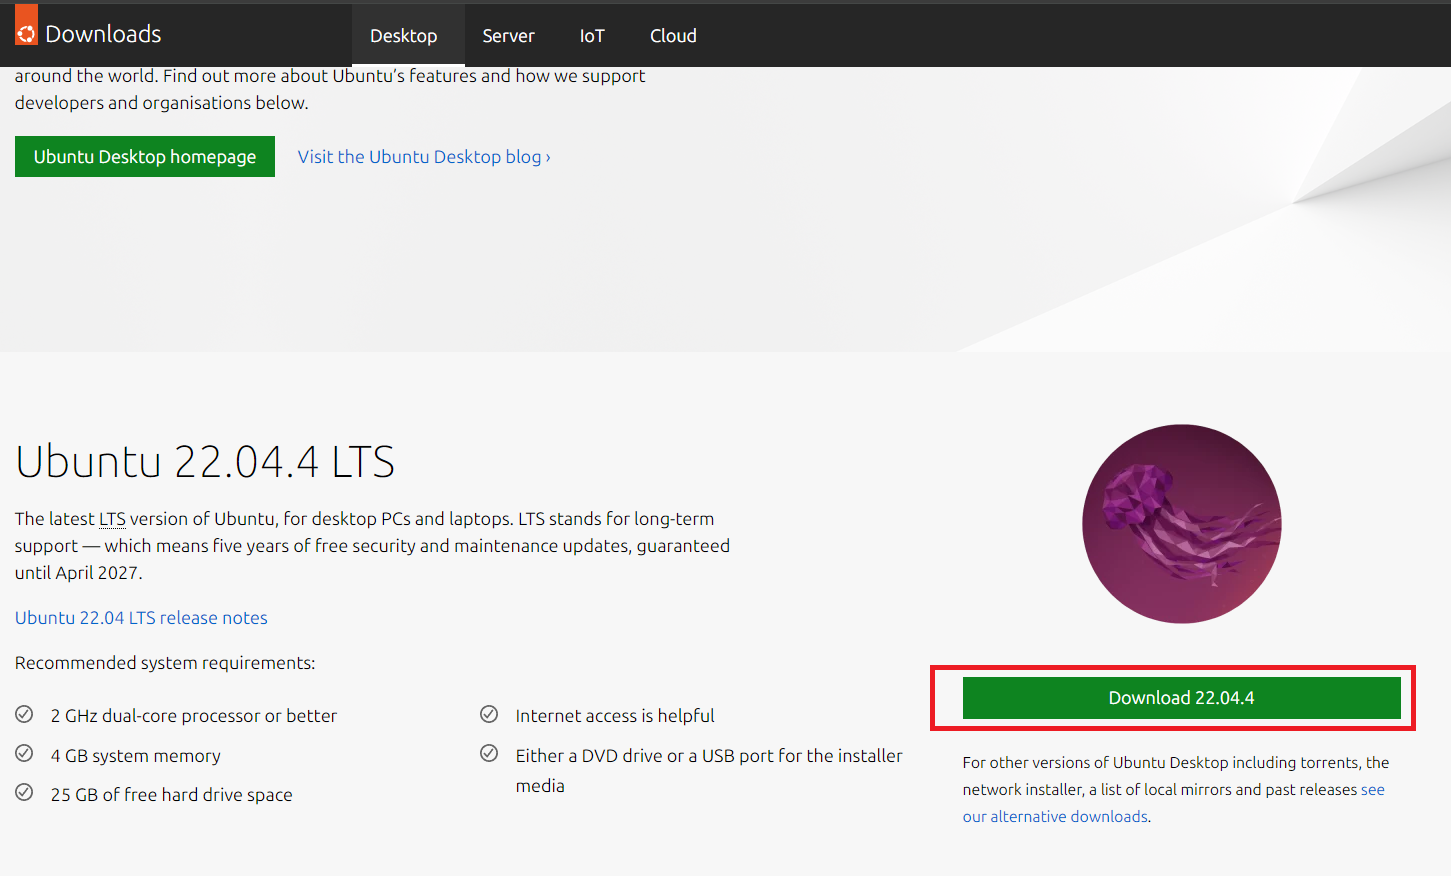Click the '25 GB of free hard drive space' text
The width and height of the screenshot is (1451, 876).
click(172, 795)
